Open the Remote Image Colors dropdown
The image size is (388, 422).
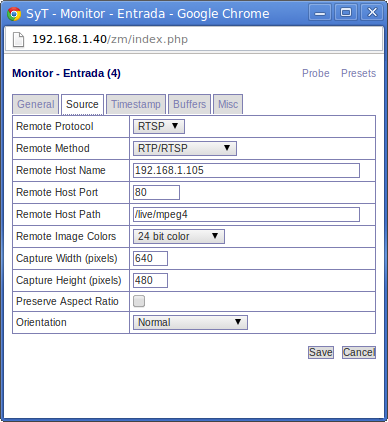click(x=179, y=236)
